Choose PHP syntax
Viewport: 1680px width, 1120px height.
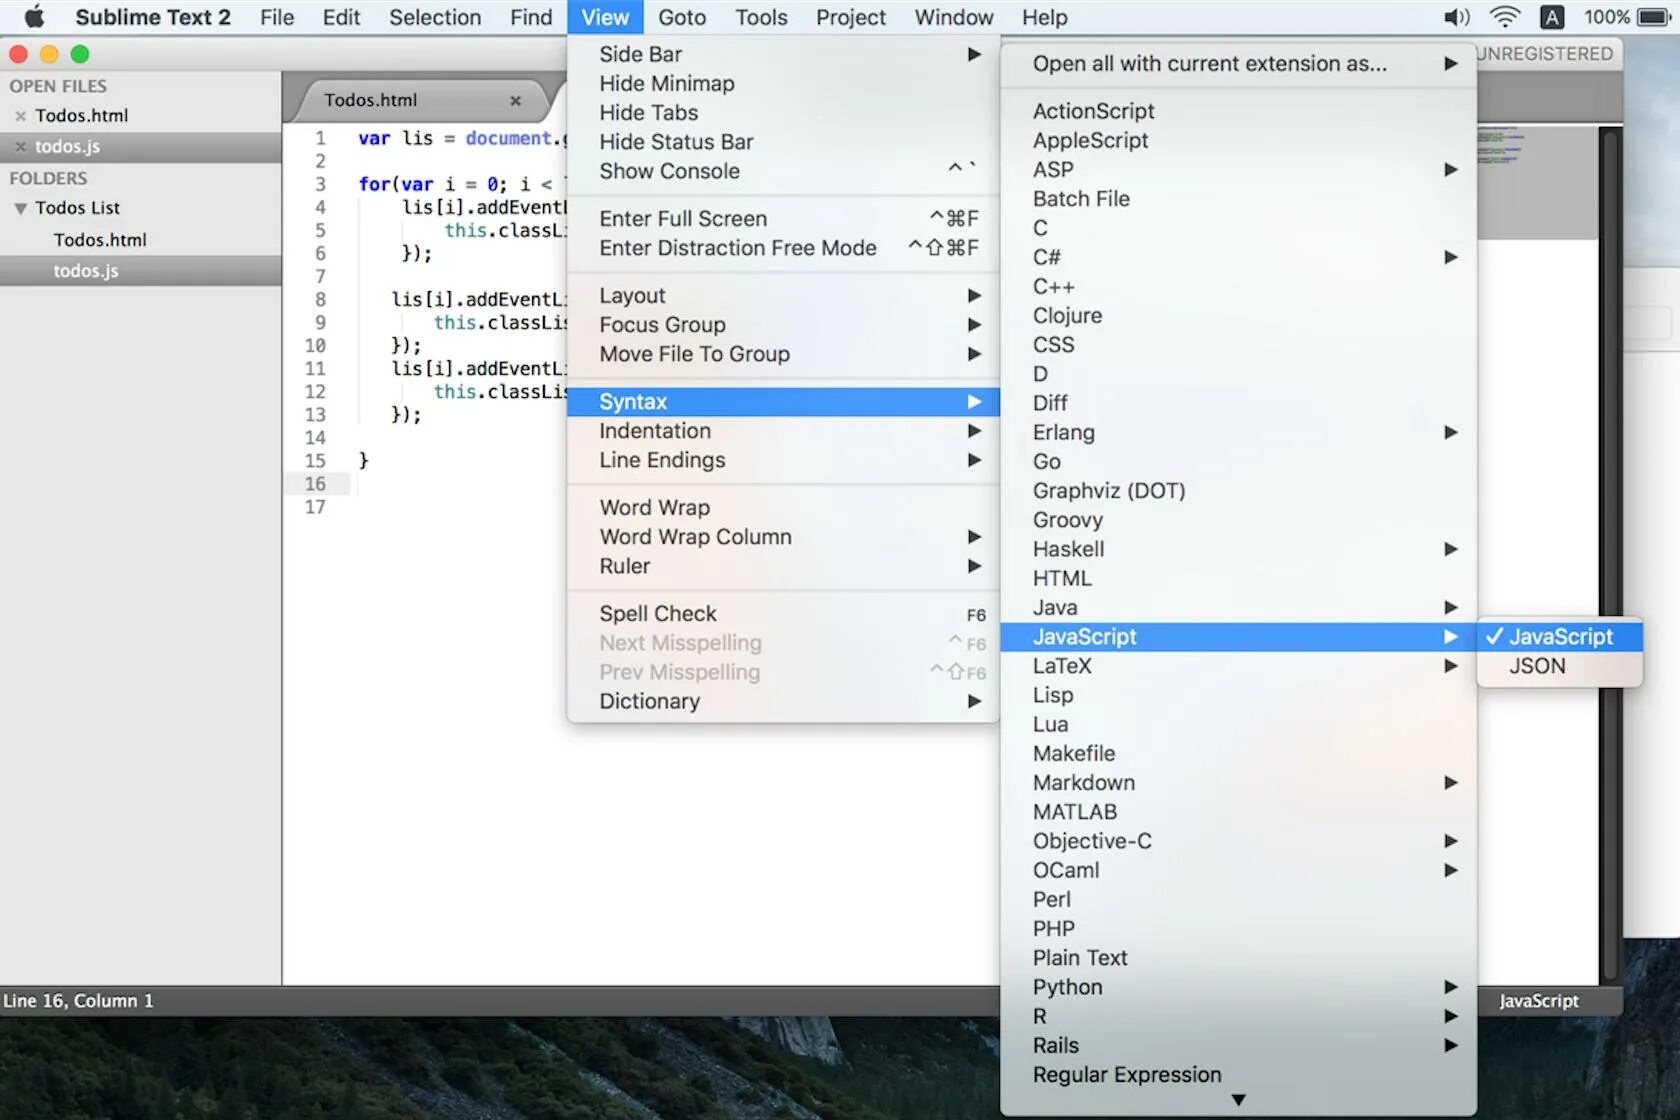click(1238, 929)
